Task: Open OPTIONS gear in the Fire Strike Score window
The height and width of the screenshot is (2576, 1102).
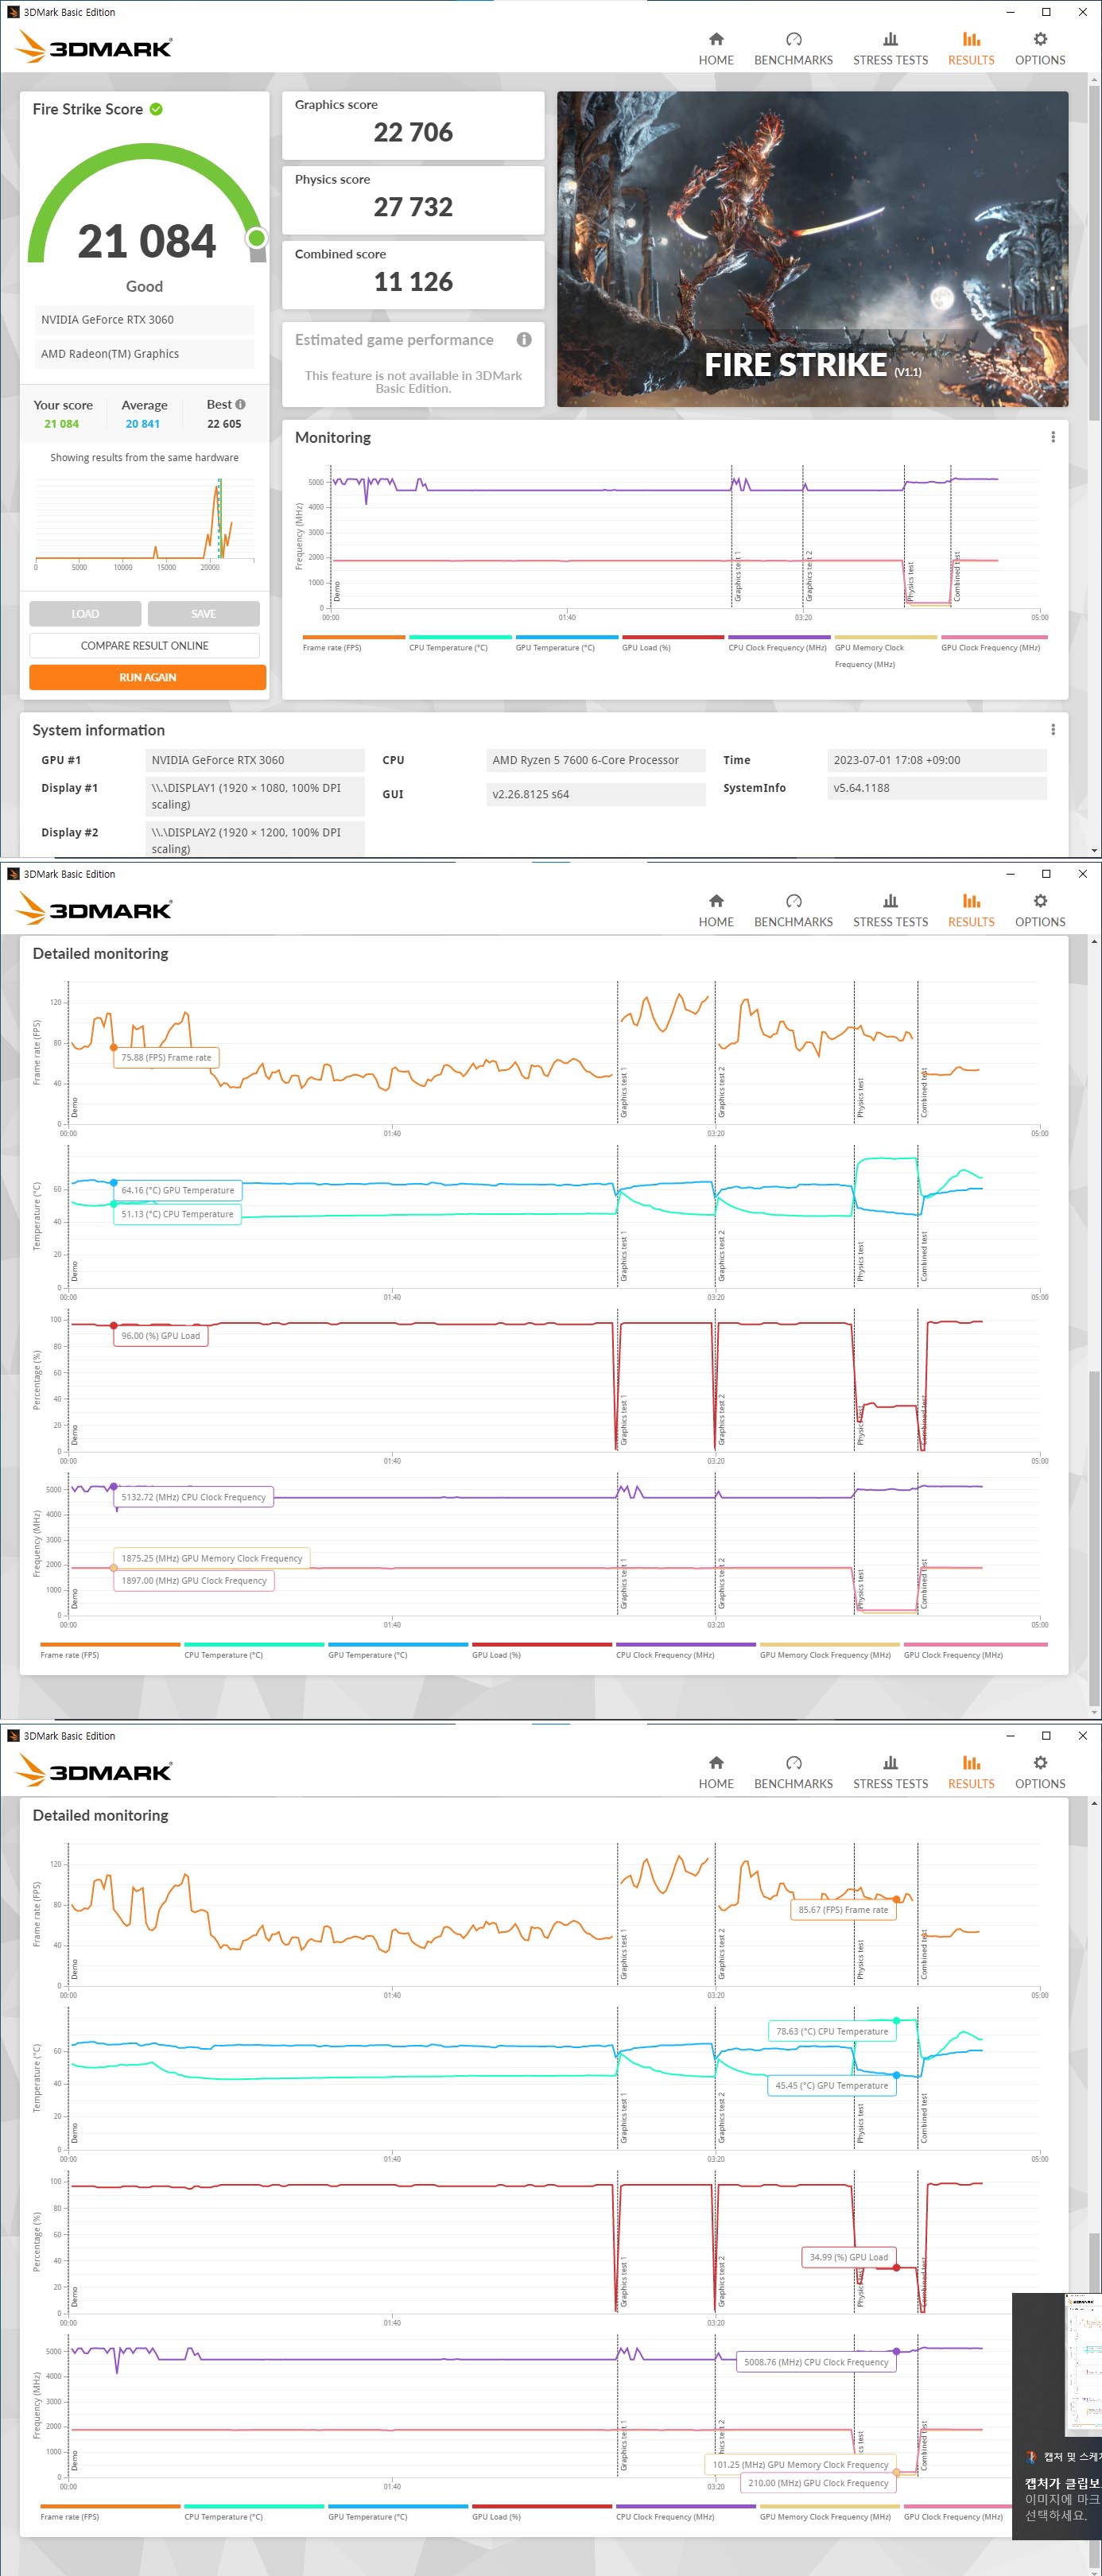Action: 1040,48
